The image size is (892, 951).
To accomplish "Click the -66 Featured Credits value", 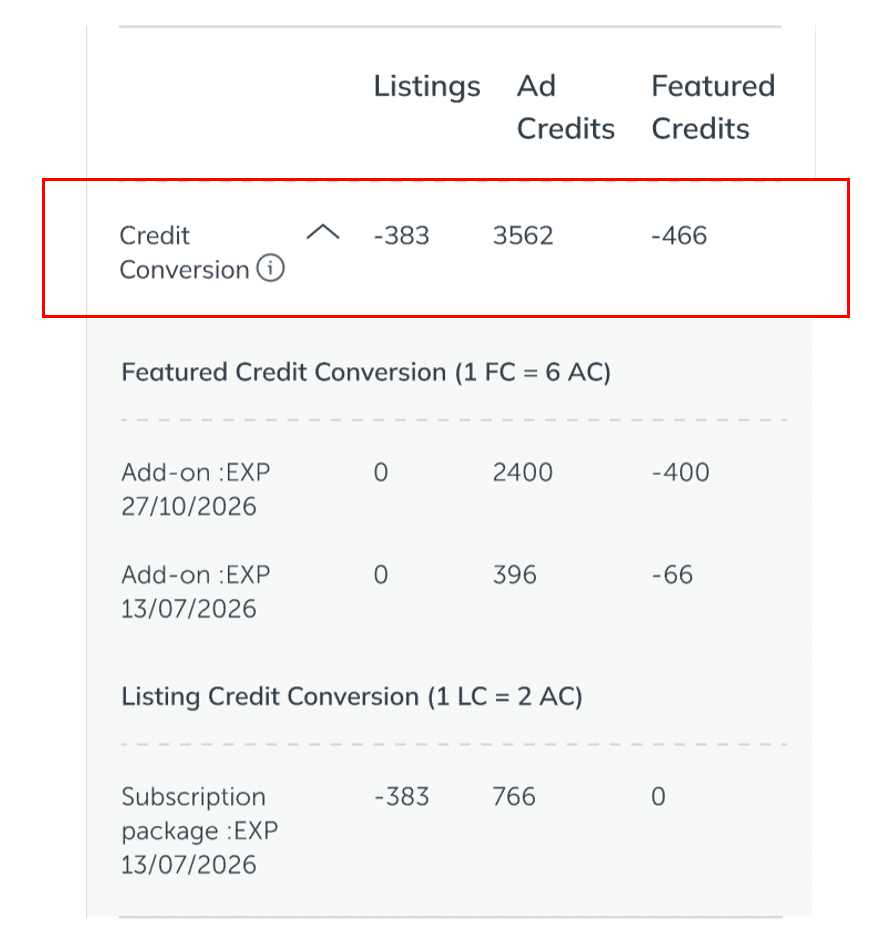I will (x=671, y=575).
